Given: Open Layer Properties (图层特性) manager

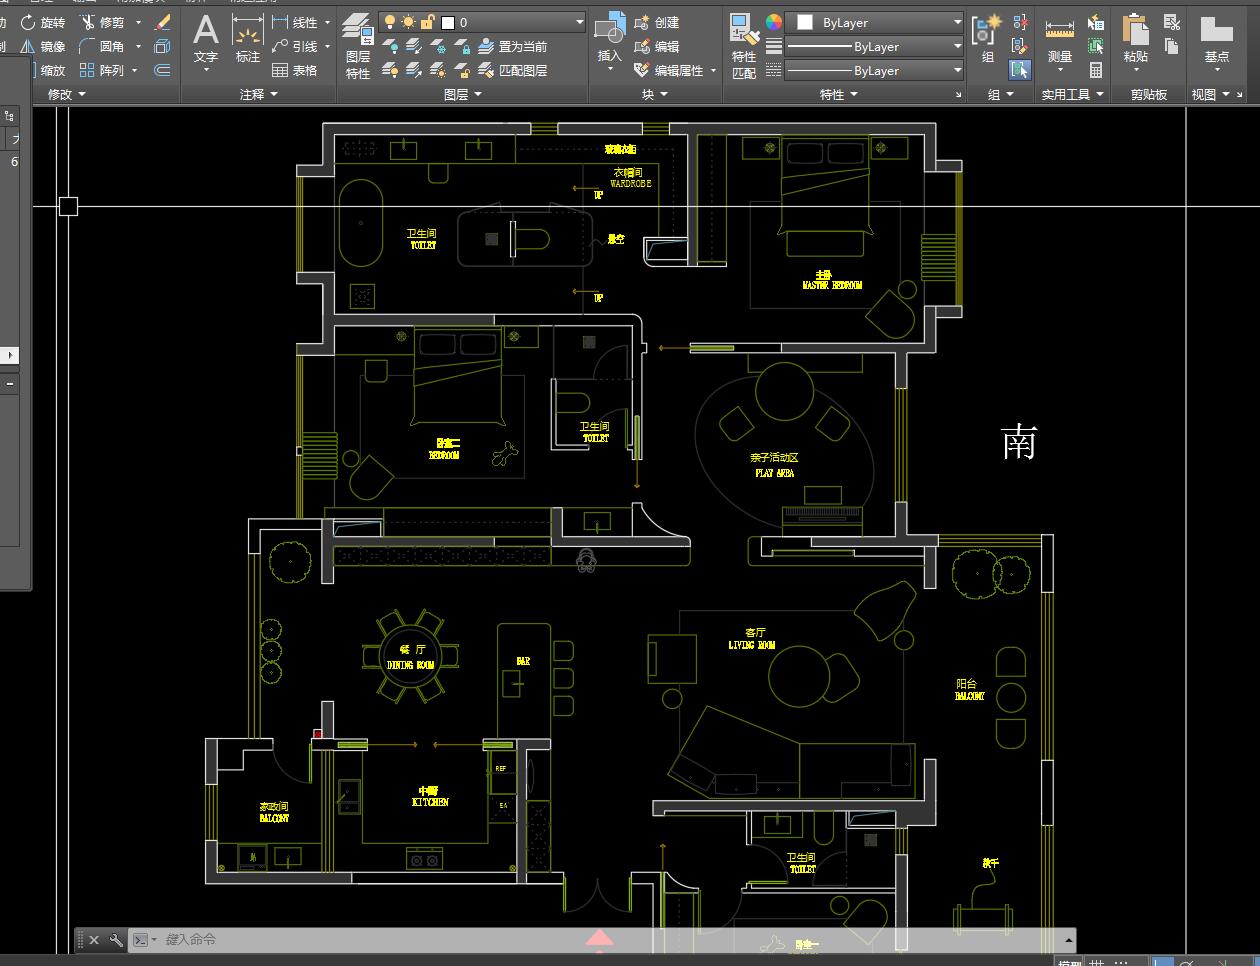Looking at the screenshot, I should tap(358, 46).
